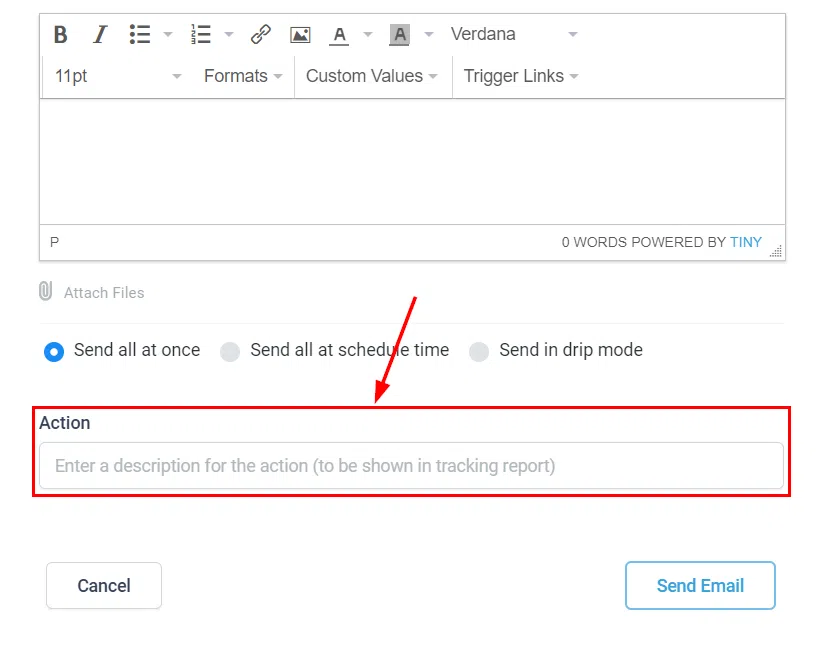Screen dimensions: 826x646
Task: Toggle bold text formatting
Action: pyautogui.click(x=60, y=33)
